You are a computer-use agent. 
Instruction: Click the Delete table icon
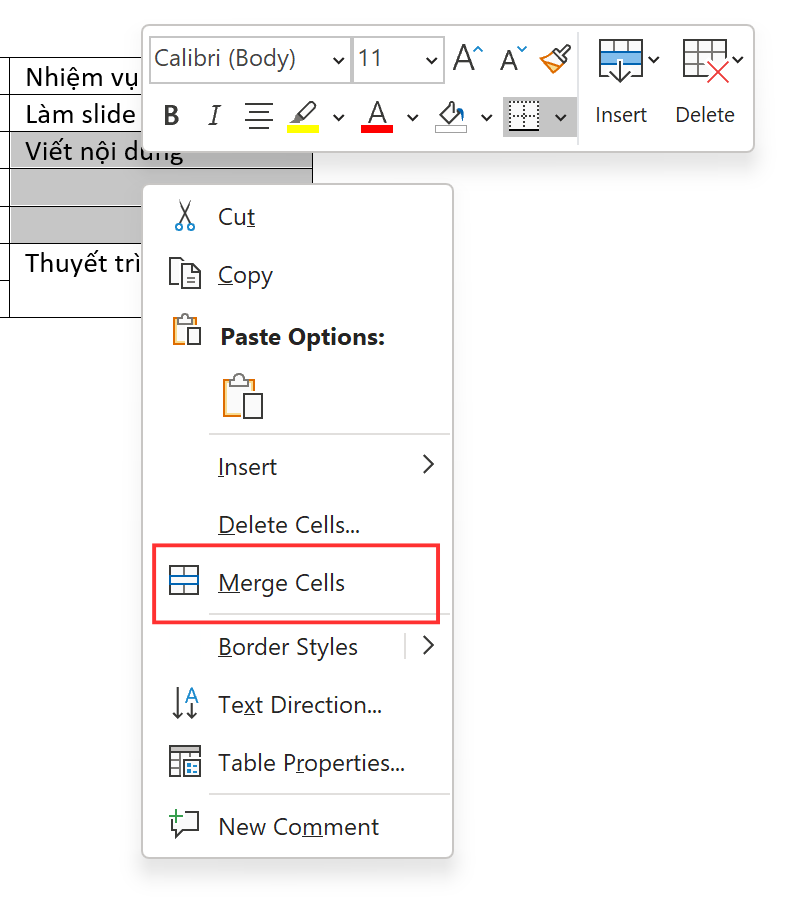[704, 59]
